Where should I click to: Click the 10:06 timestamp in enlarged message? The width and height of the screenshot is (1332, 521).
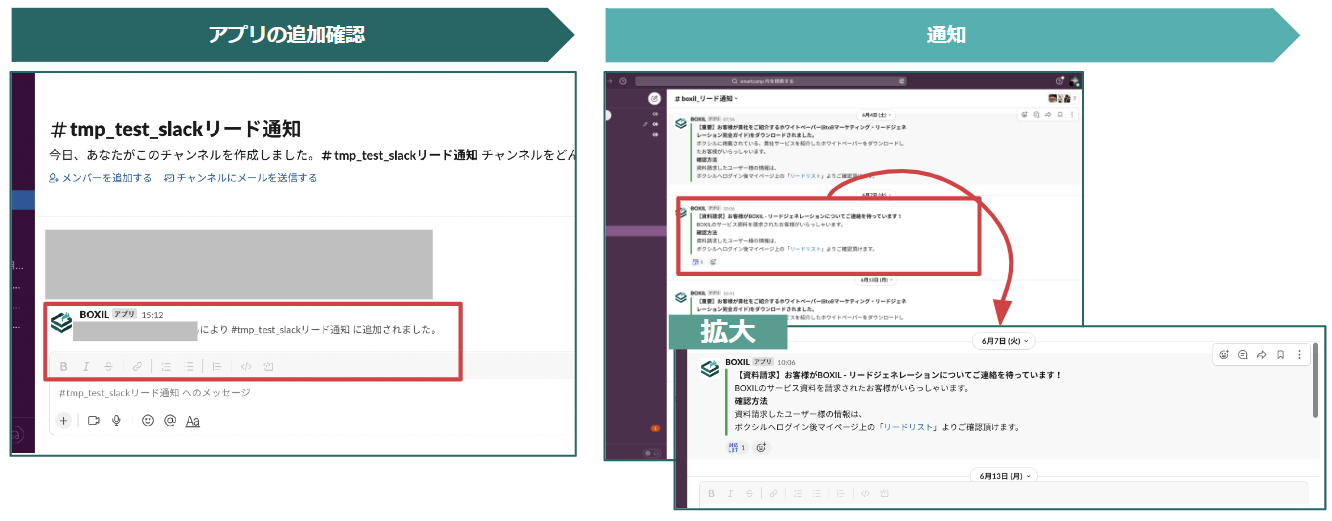pos(786,362)
